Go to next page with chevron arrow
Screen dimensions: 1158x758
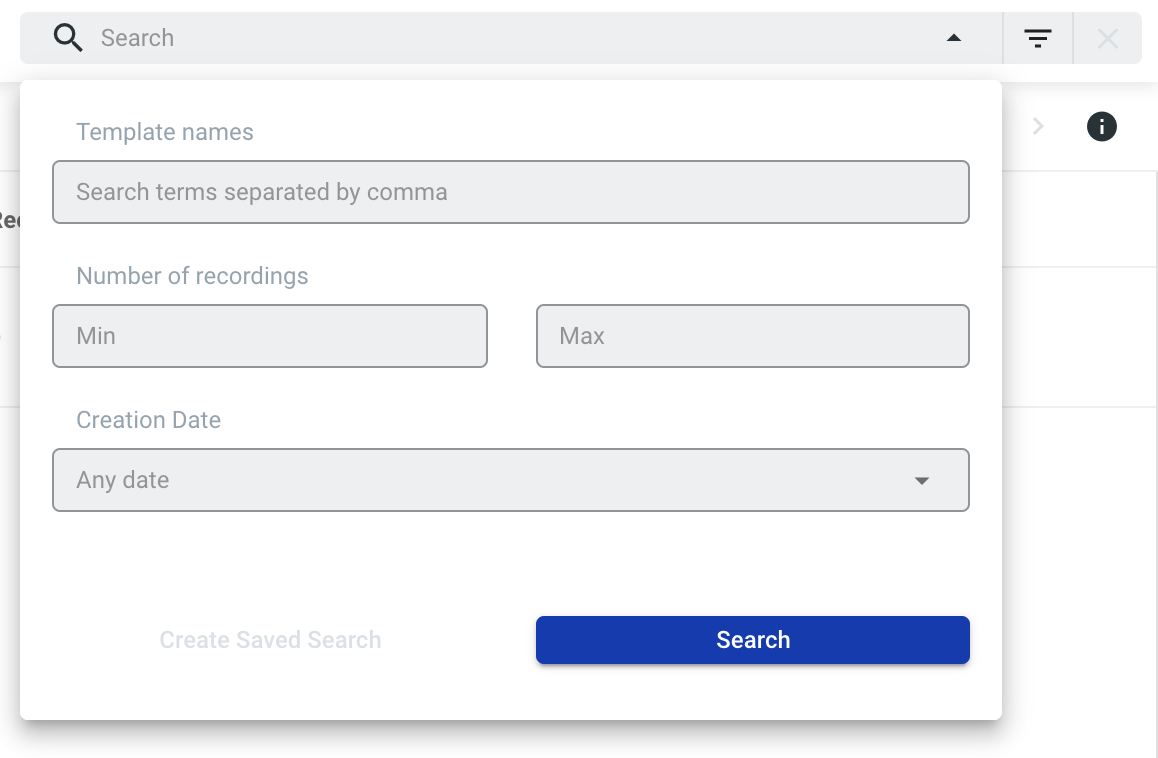pos(1038,127)
